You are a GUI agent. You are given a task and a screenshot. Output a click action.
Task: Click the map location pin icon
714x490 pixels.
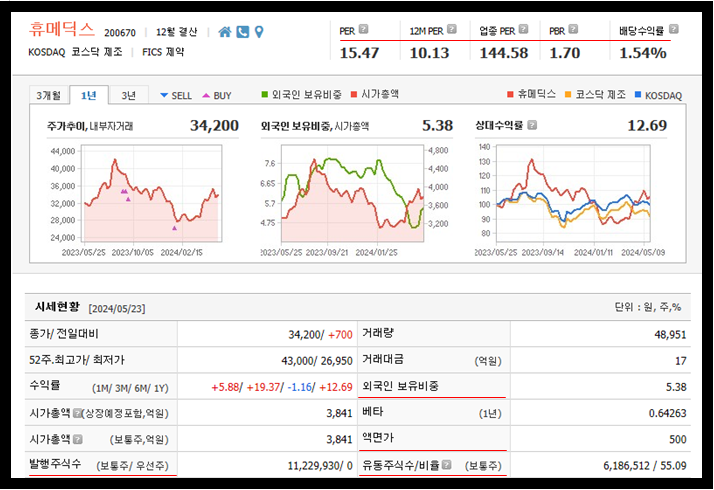(259, 32)
